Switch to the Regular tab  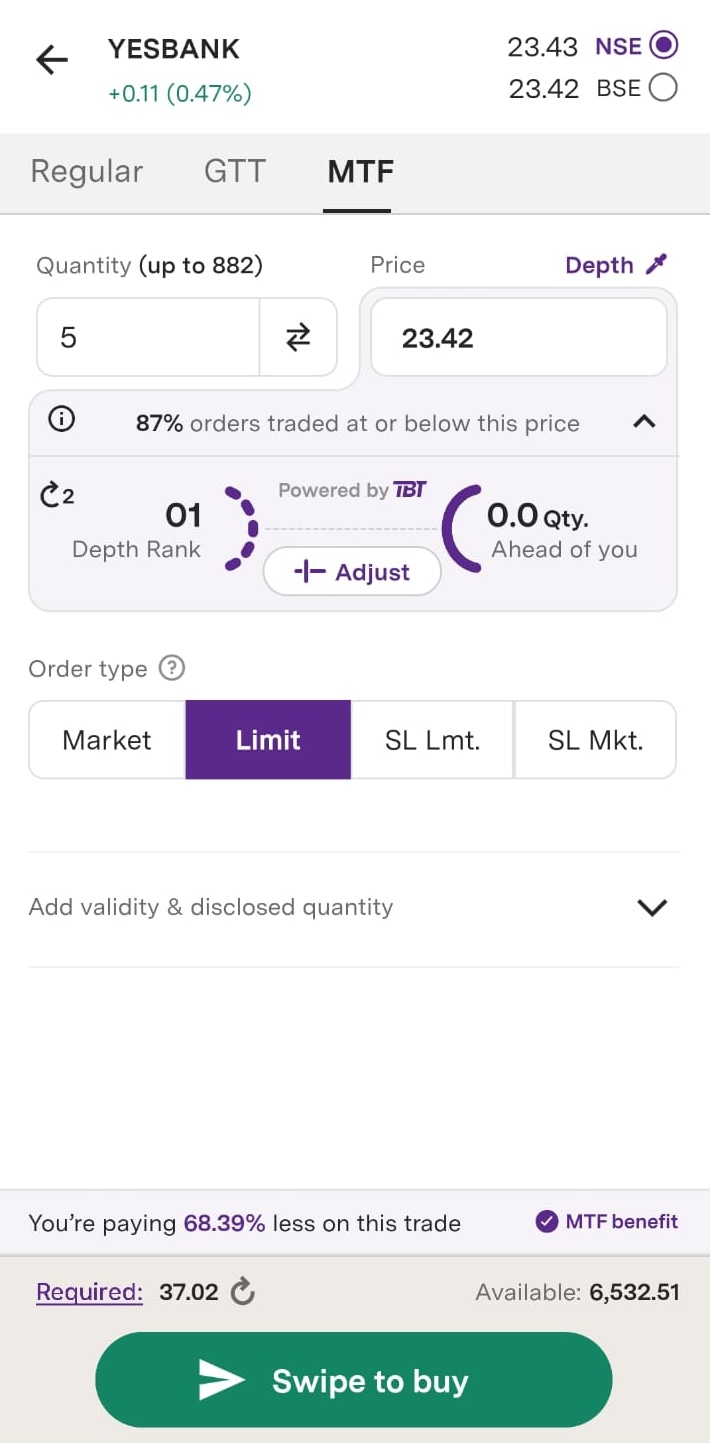coord(87,172)
